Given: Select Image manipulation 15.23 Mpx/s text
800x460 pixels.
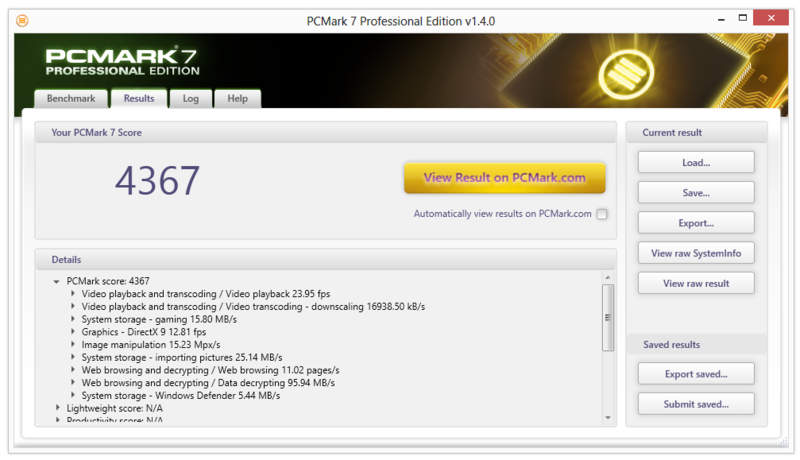Looking at the screenshot, I should 151,345.
